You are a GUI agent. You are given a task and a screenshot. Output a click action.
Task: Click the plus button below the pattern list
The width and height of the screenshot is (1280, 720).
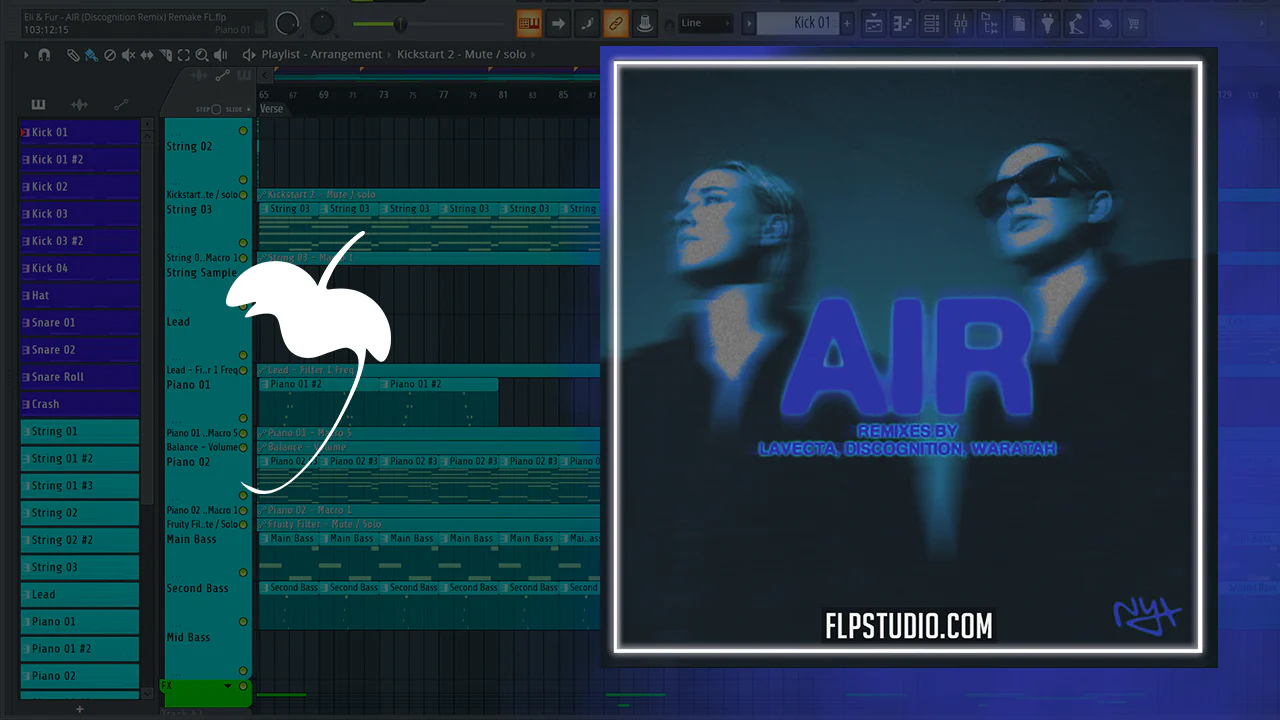80,709
